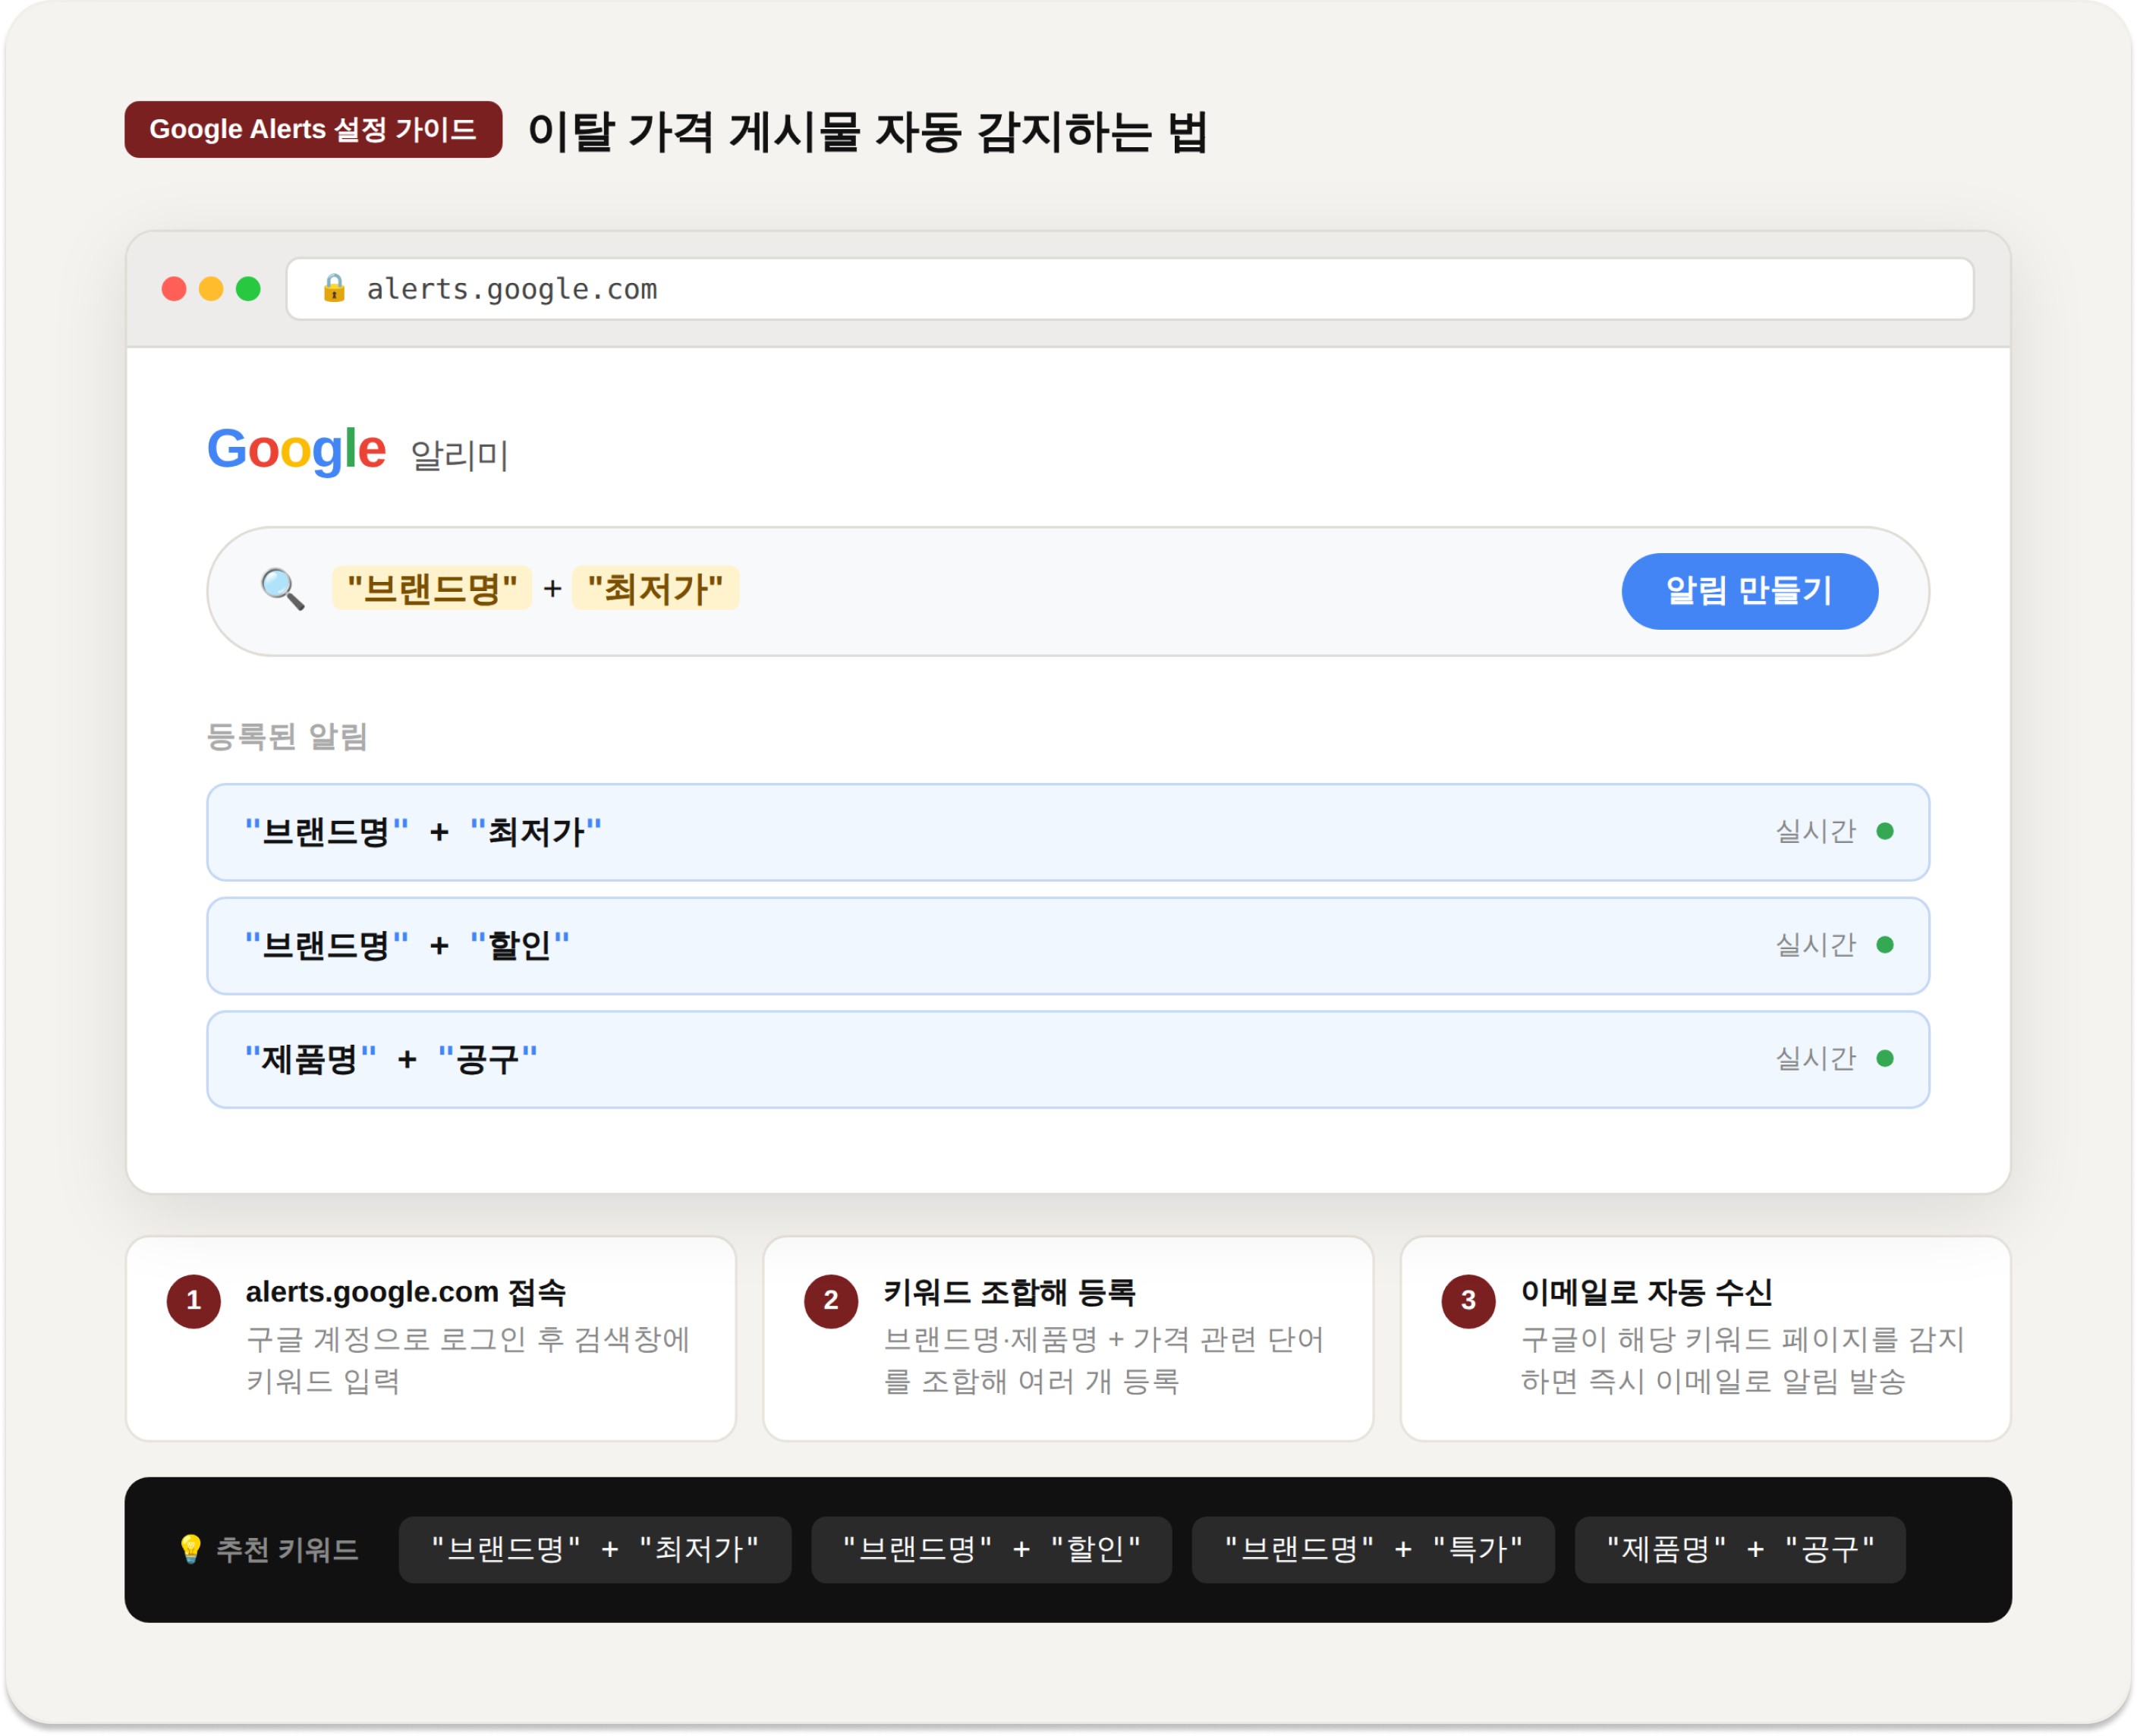Open the registered alert "브랜드명" + "할인"
2137x1736 pixels.
click(1067, 945)
